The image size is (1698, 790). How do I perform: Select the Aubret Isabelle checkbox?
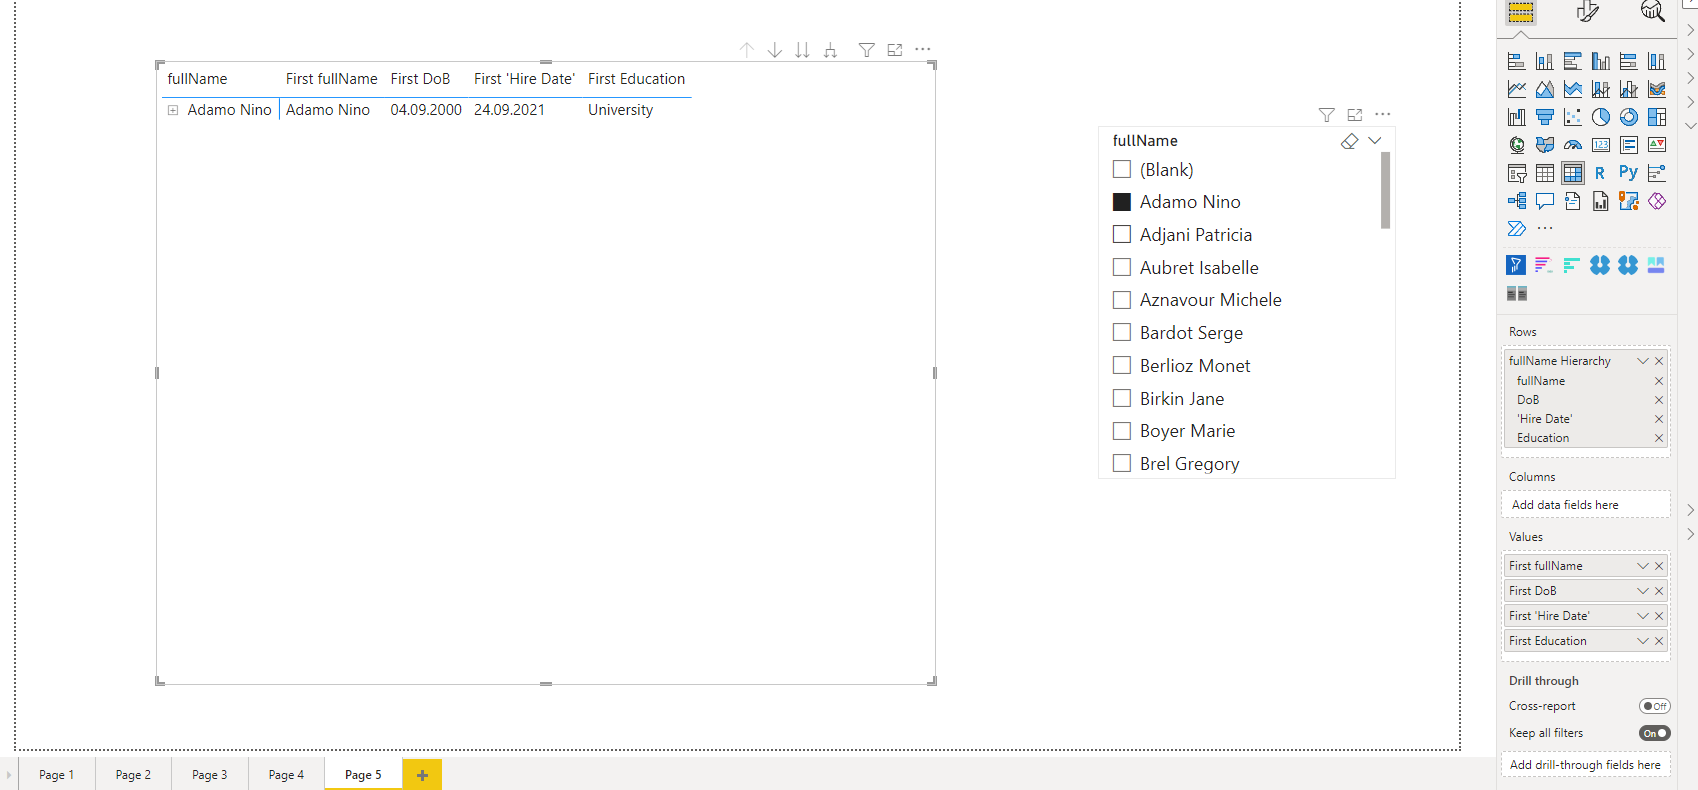click(x=1122, y=267)
